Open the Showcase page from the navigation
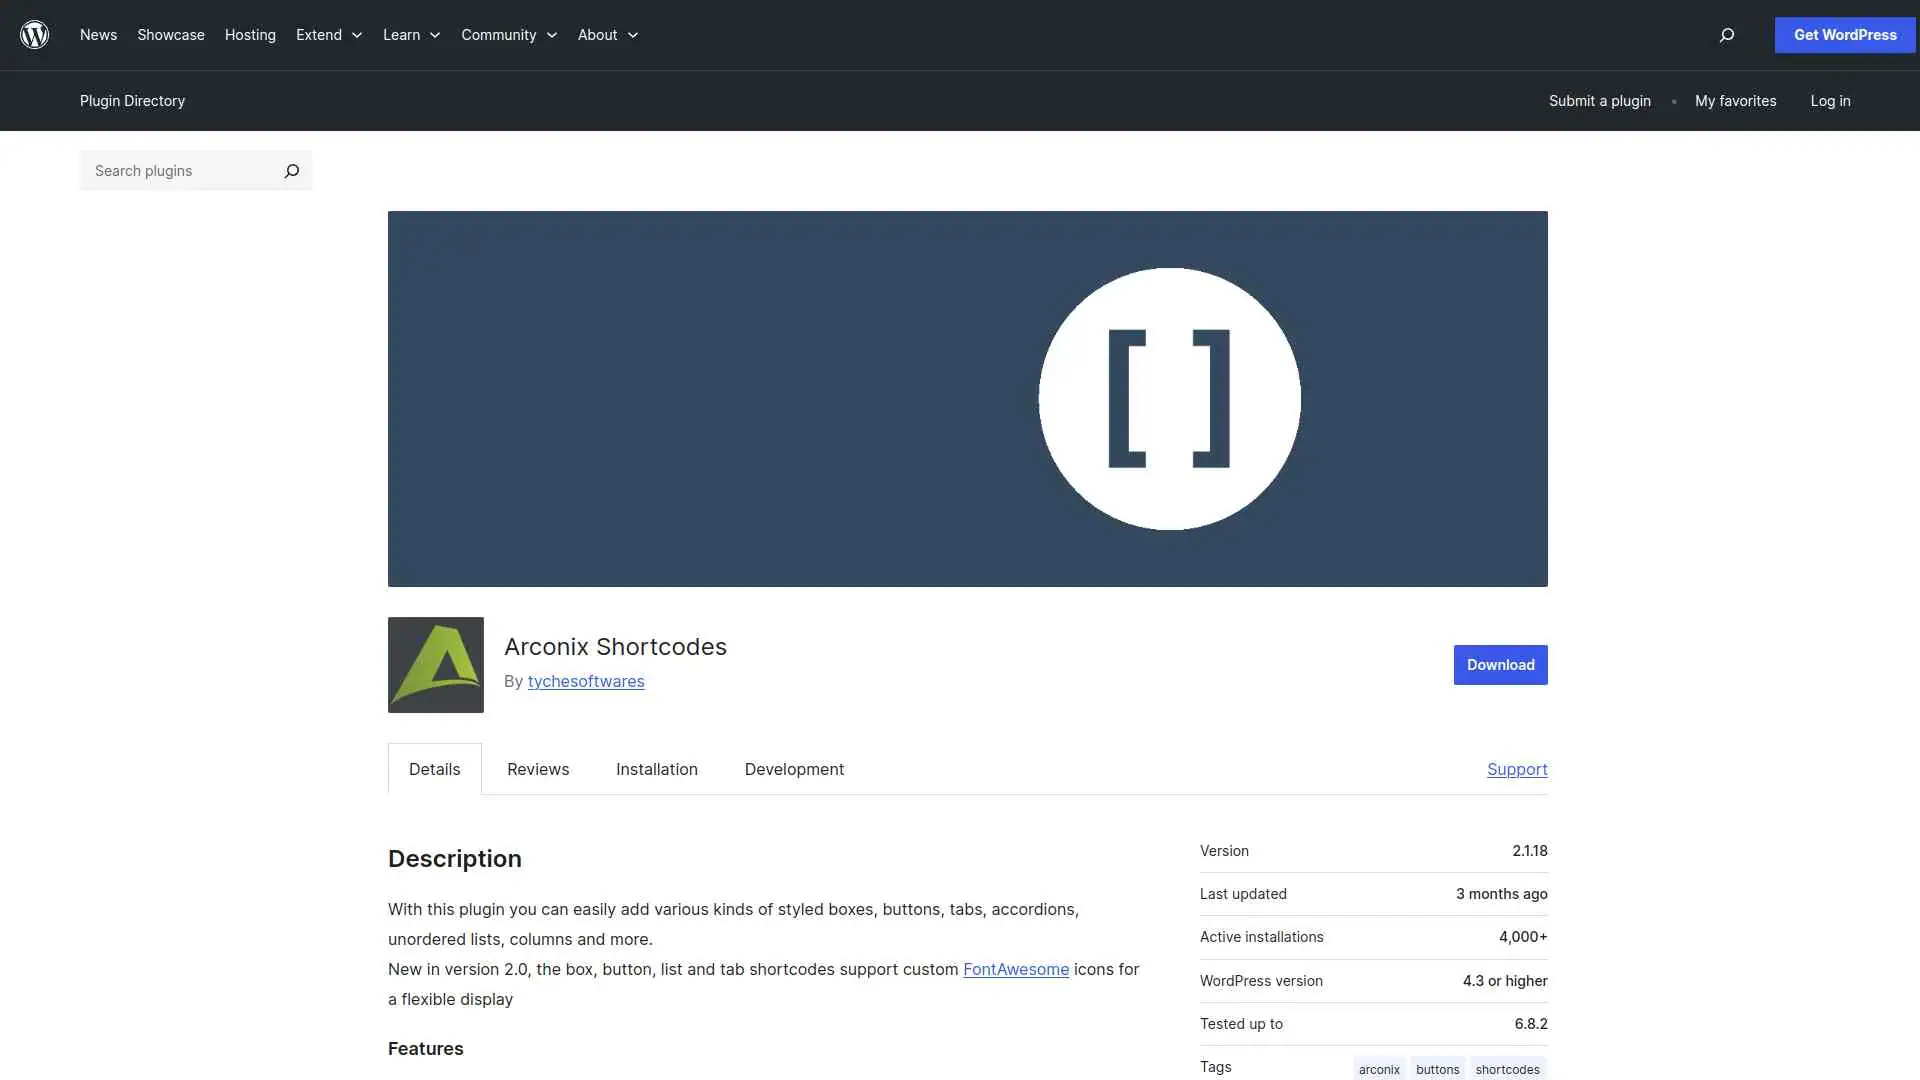Image resolution: width=1920 pixels, height=1080 pixels. click(x=170, y=35)
